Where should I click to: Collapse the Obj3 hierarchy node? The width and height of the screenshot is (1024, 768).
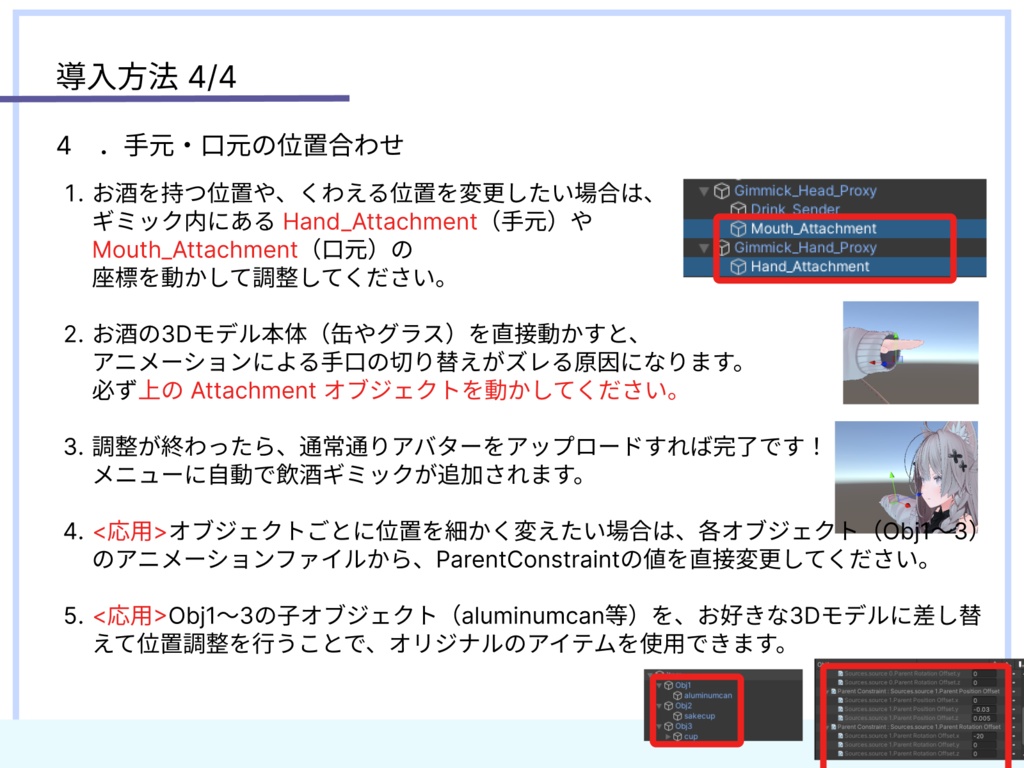(659, 726)
